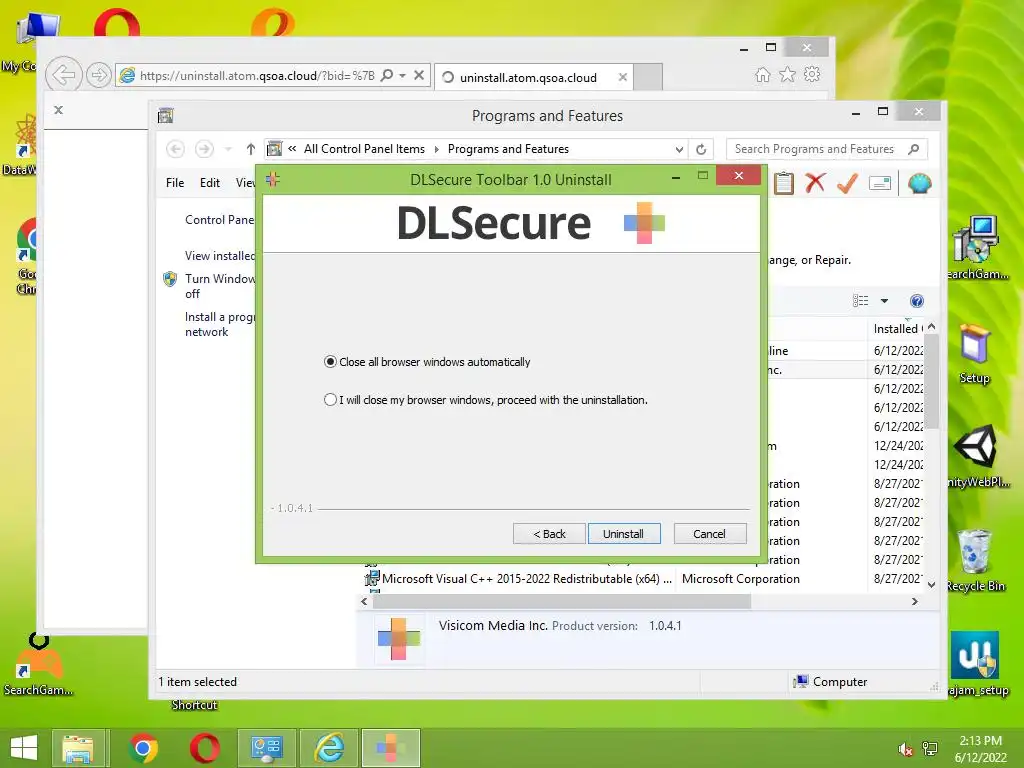Click the horizontal scrollbar right arrow

pos(914,601)
